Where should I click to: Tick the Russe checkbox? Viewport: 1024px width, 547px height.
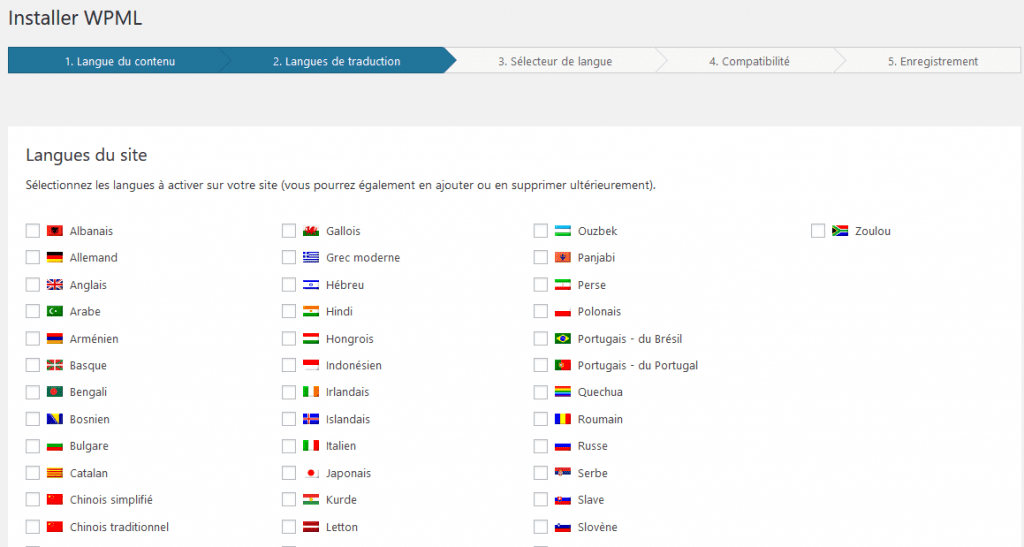[x=541, y=446]
